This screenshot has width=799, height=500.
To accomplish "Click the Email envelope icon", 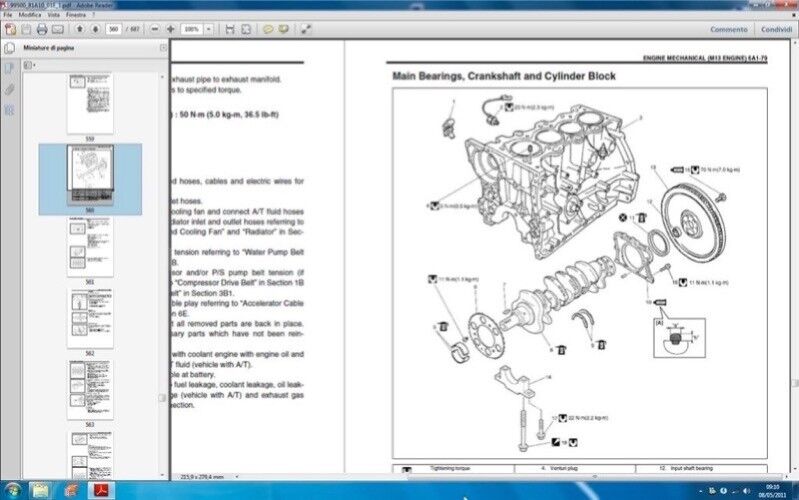I will [x=57, y=30].
